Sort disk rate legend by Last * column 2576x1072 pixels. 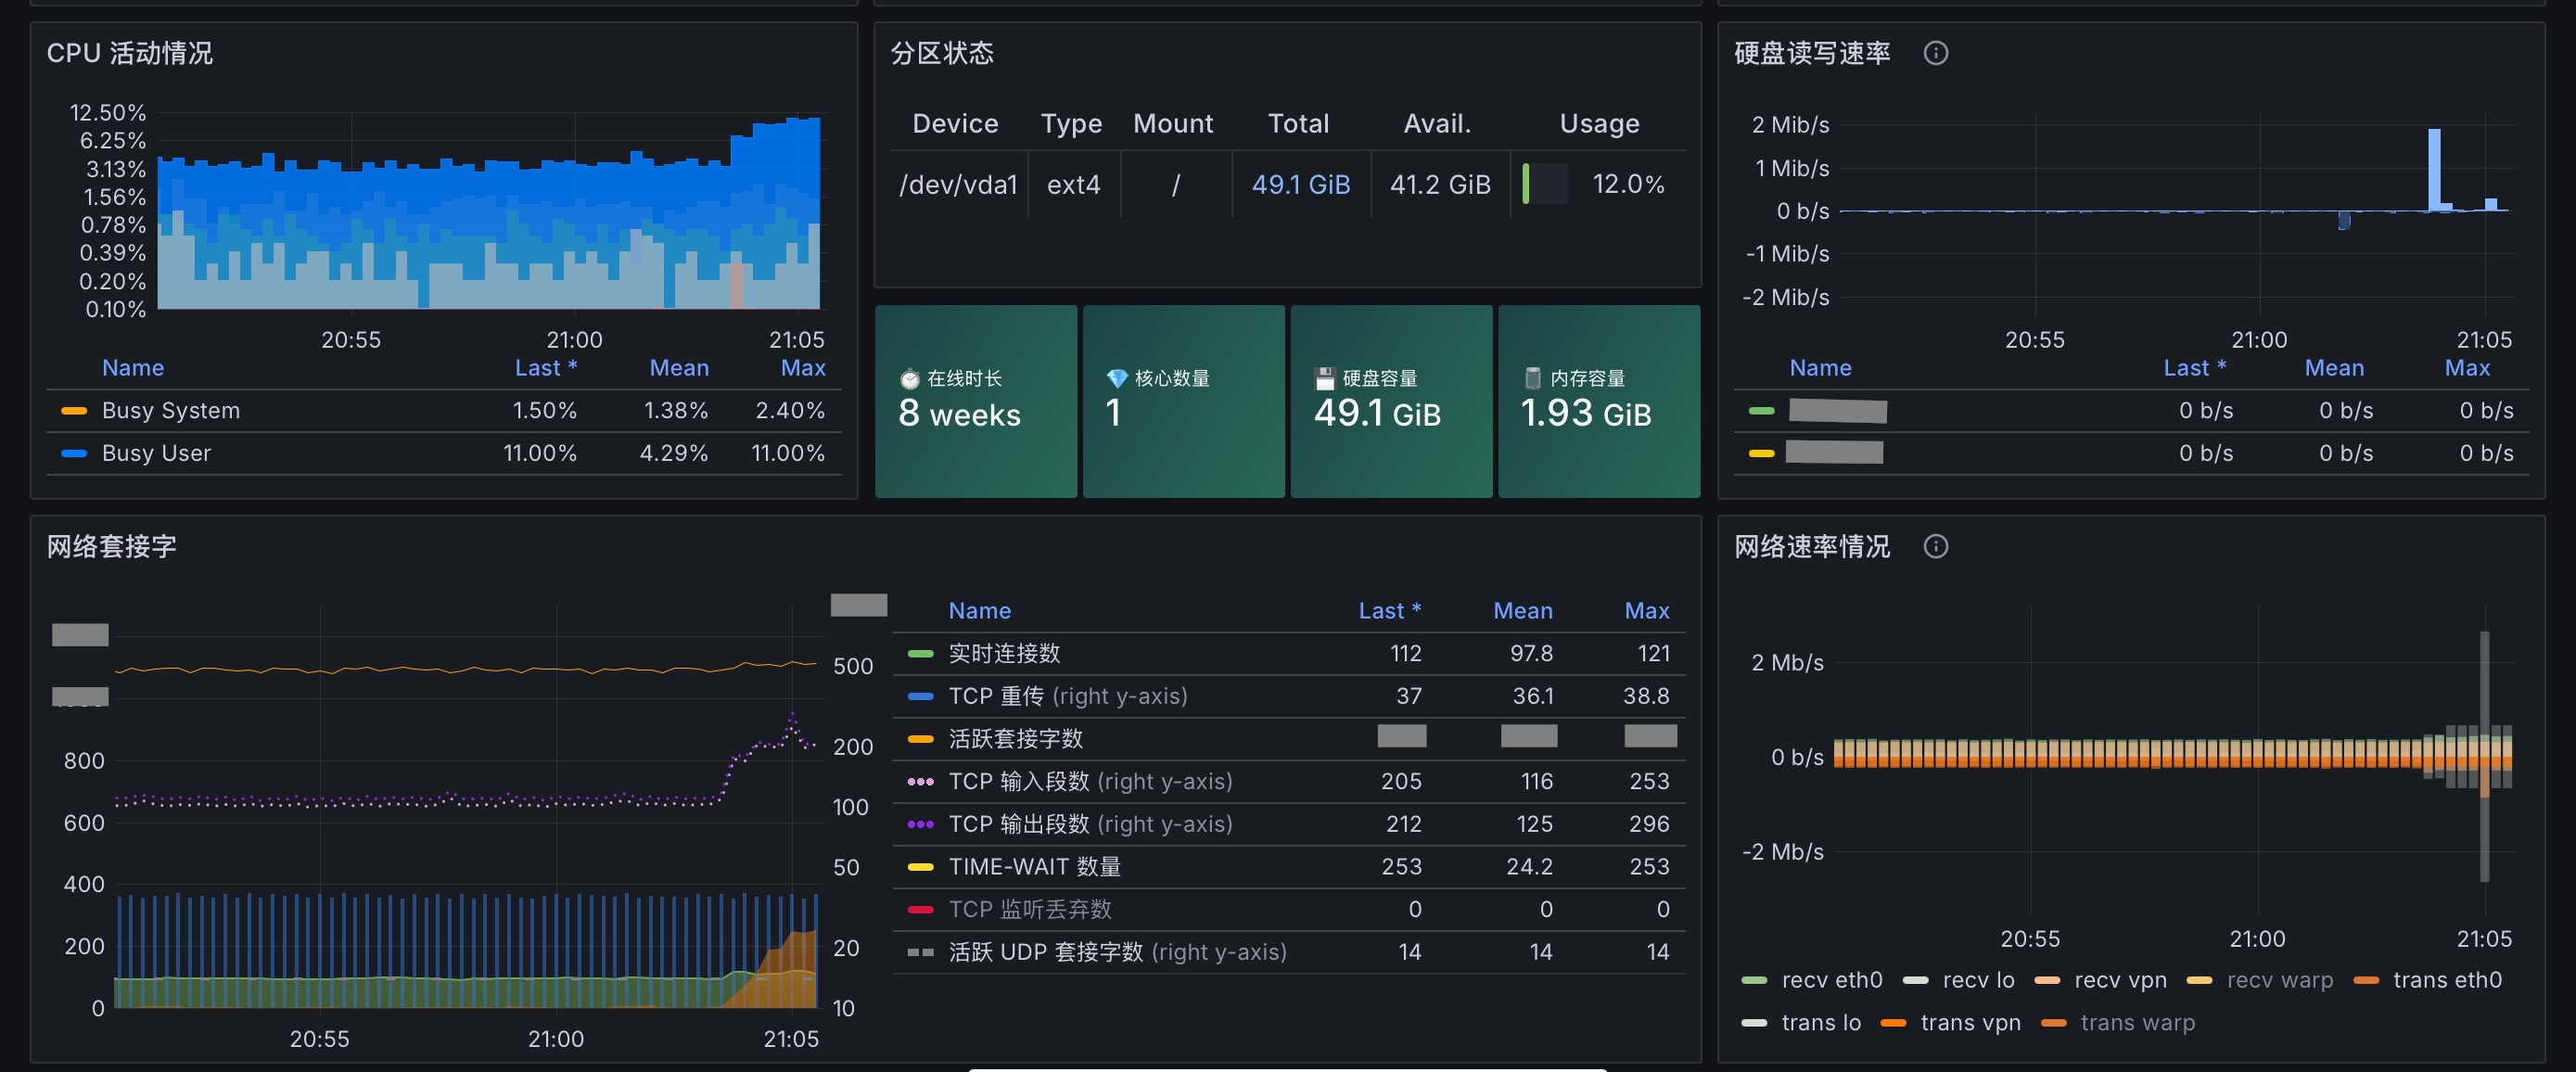click(2194, 368)
